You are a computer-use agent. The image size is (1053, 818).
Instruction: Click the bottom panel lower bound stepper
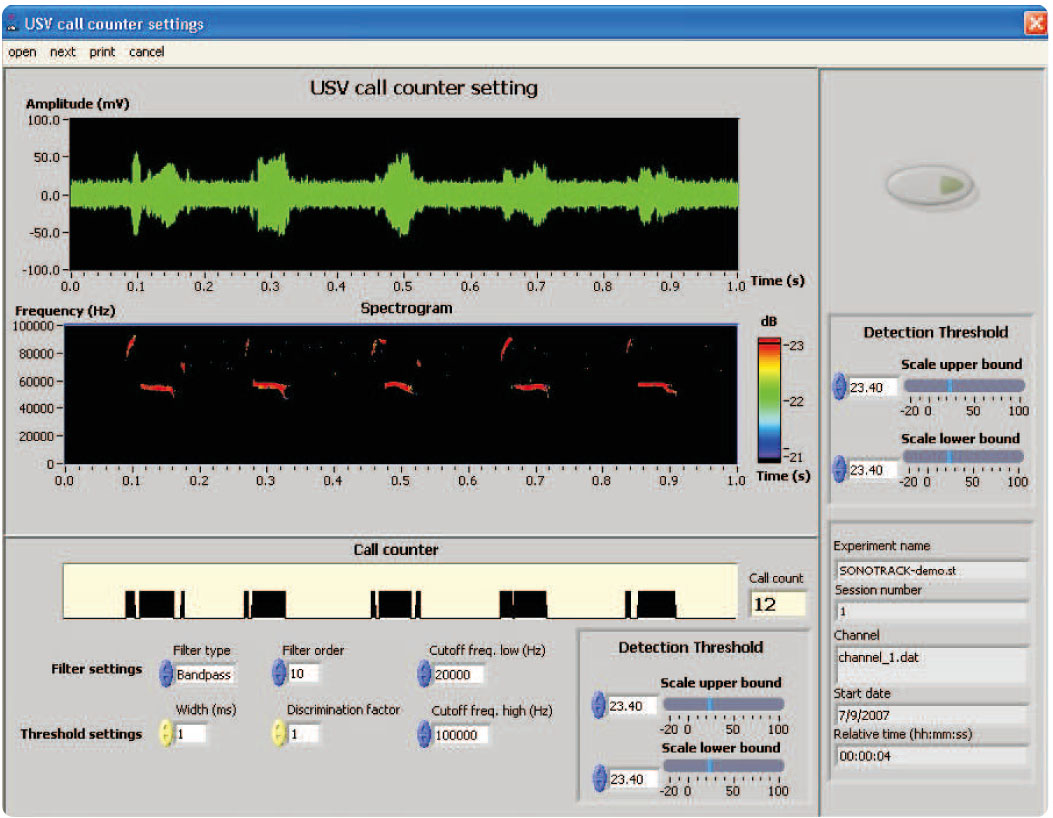point(599,778)
